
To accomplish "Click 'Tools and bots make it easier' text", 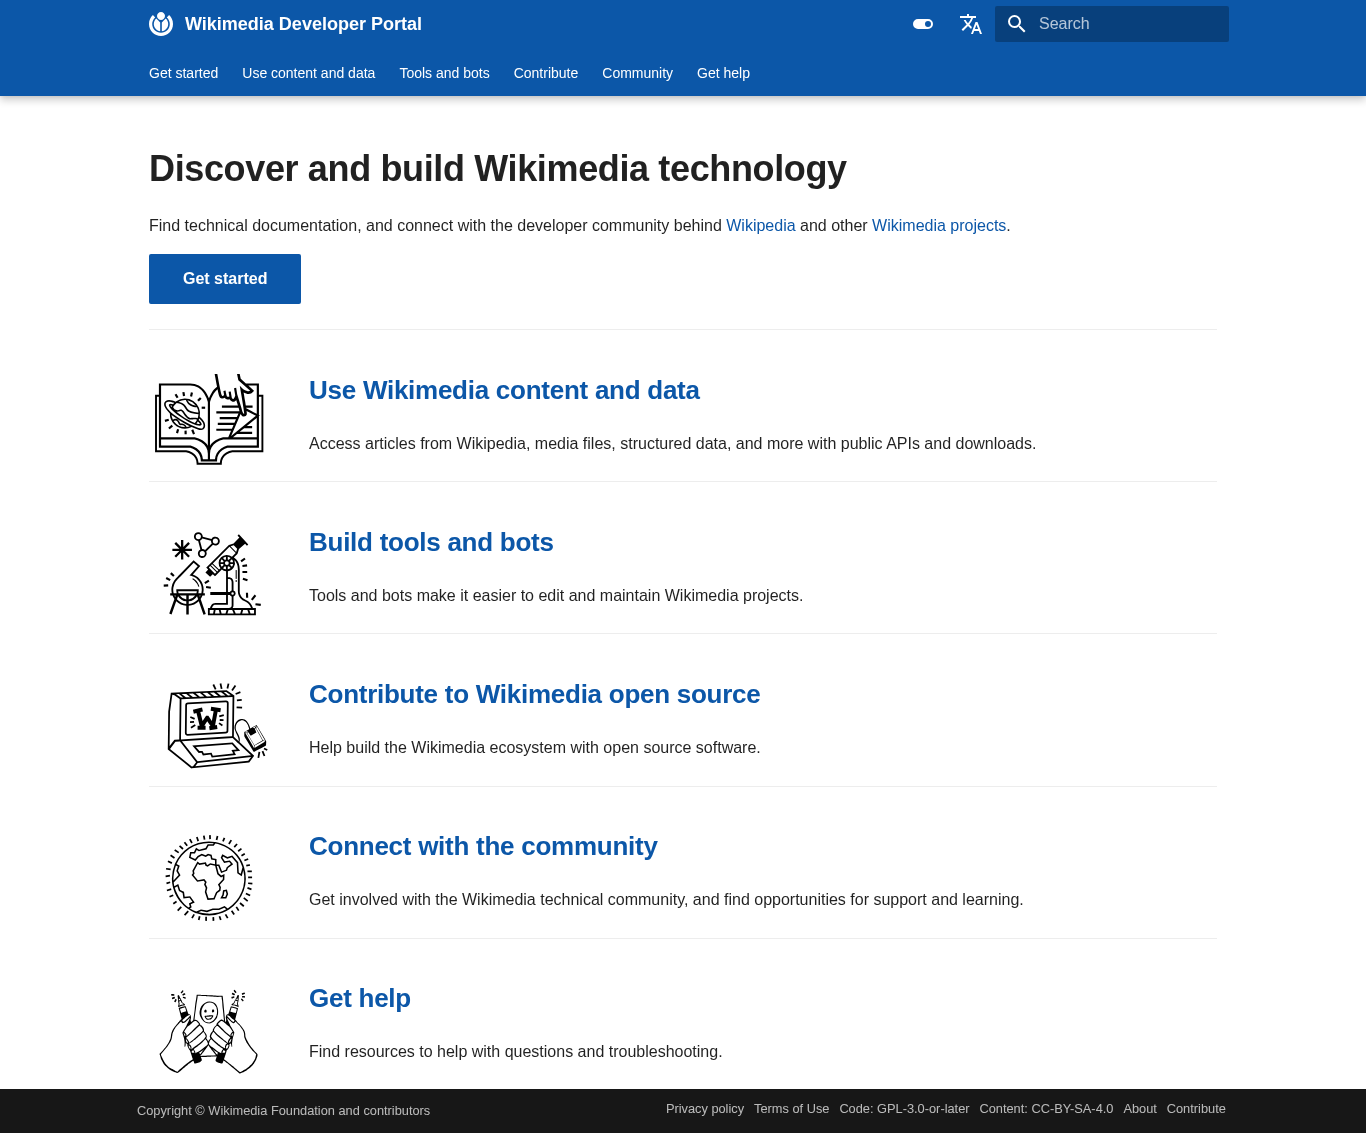I will pos(556,596).
